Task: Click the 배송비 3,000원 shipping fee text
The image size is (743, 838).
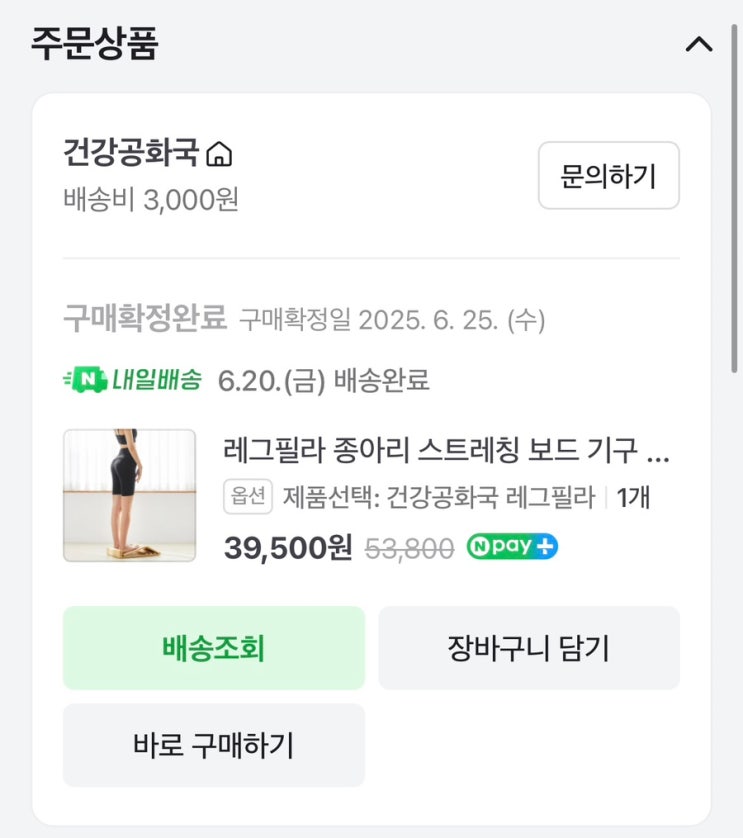Action: pos(151,199)
